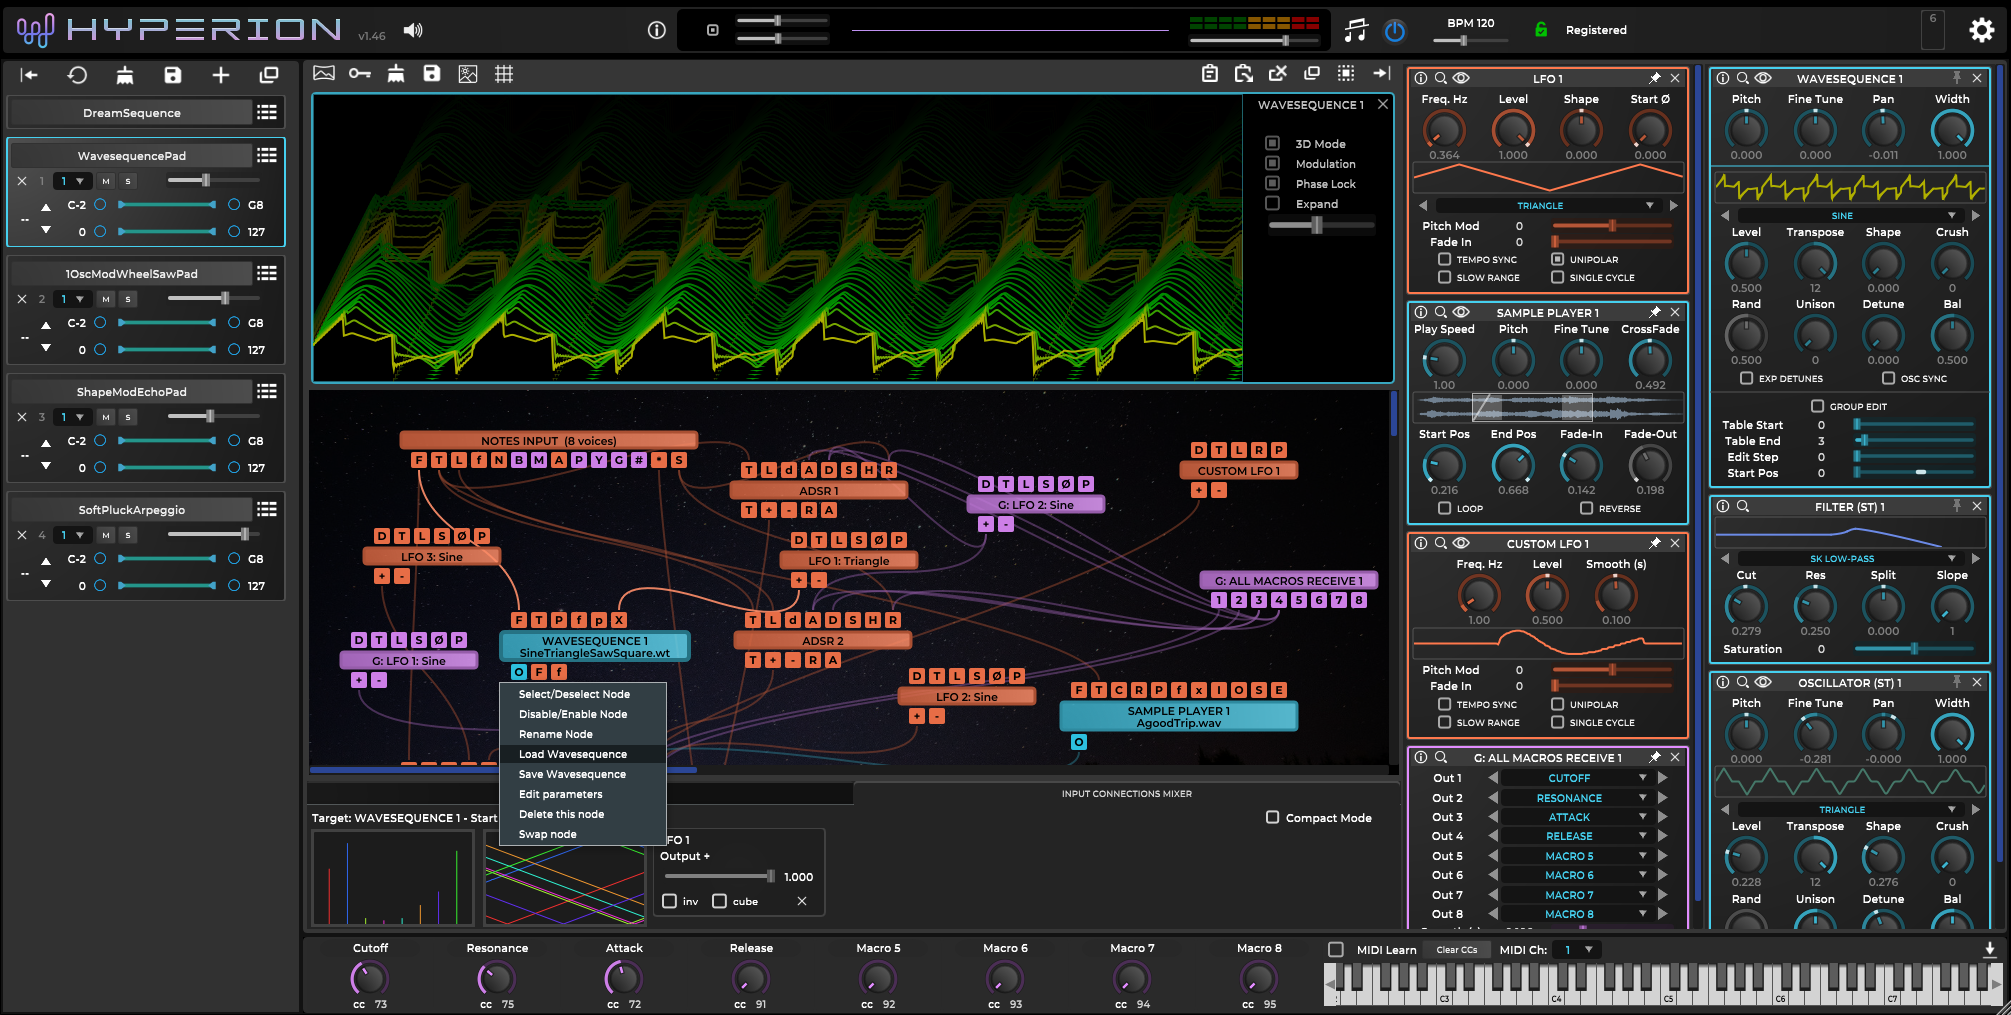Toggle the blue power button in header
This screenshot has width=2011, height=1015.
1395,31
